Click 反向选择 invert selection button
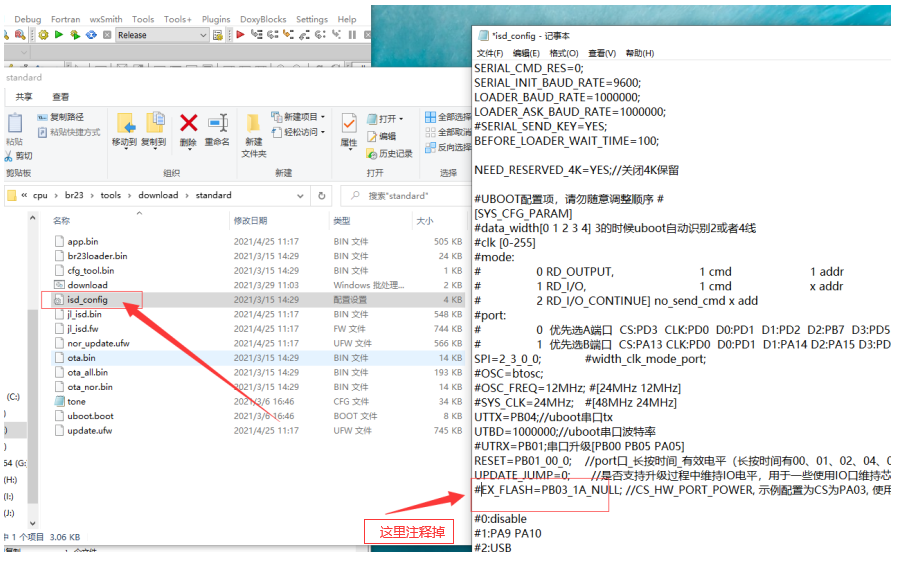The width and height of the screenshot is (907, 564). tap(448, 148)
